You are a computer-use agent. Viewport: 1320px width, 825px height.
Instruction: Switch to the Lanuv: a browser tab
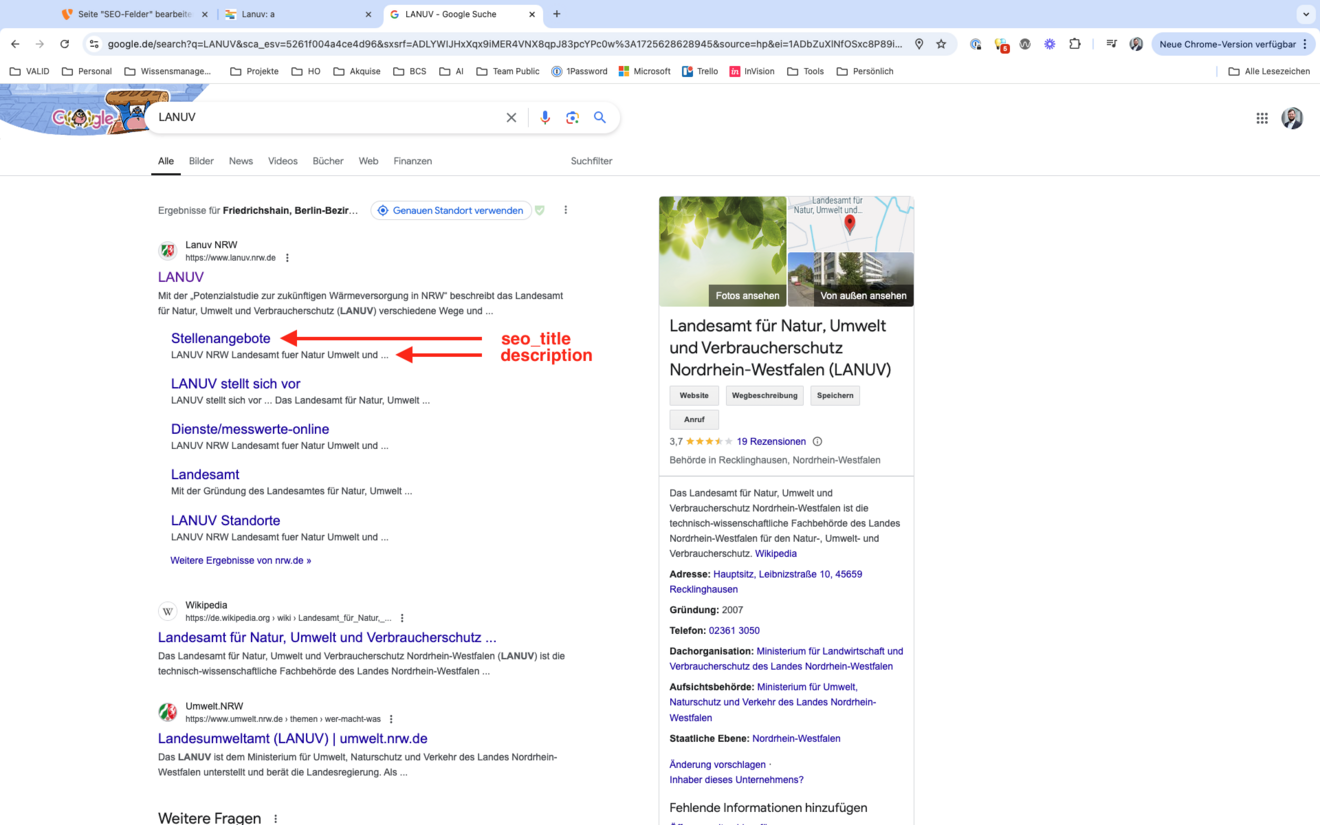(298, 14)
